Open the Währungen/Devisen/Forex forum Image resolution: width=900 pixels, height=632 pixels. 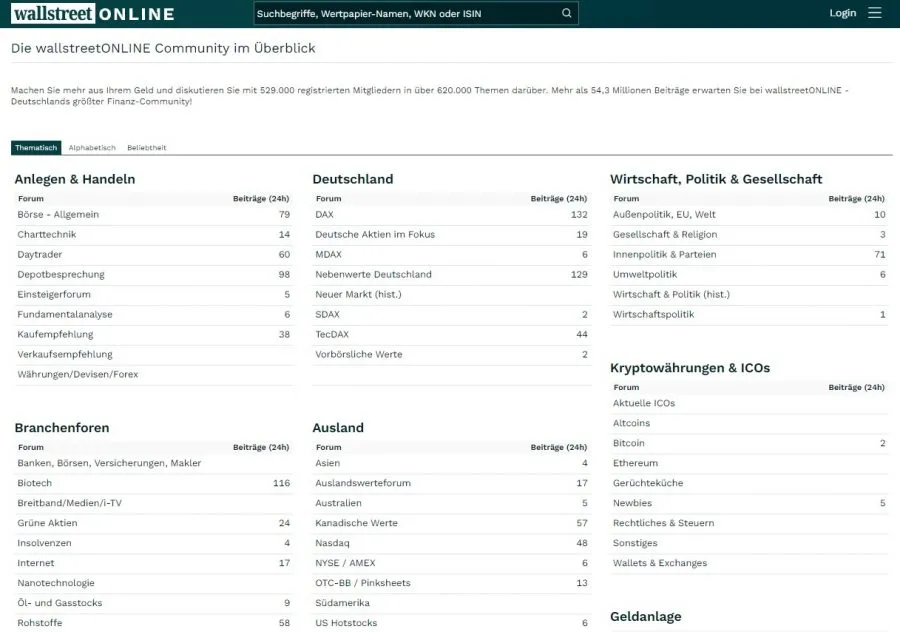point(77,374)
